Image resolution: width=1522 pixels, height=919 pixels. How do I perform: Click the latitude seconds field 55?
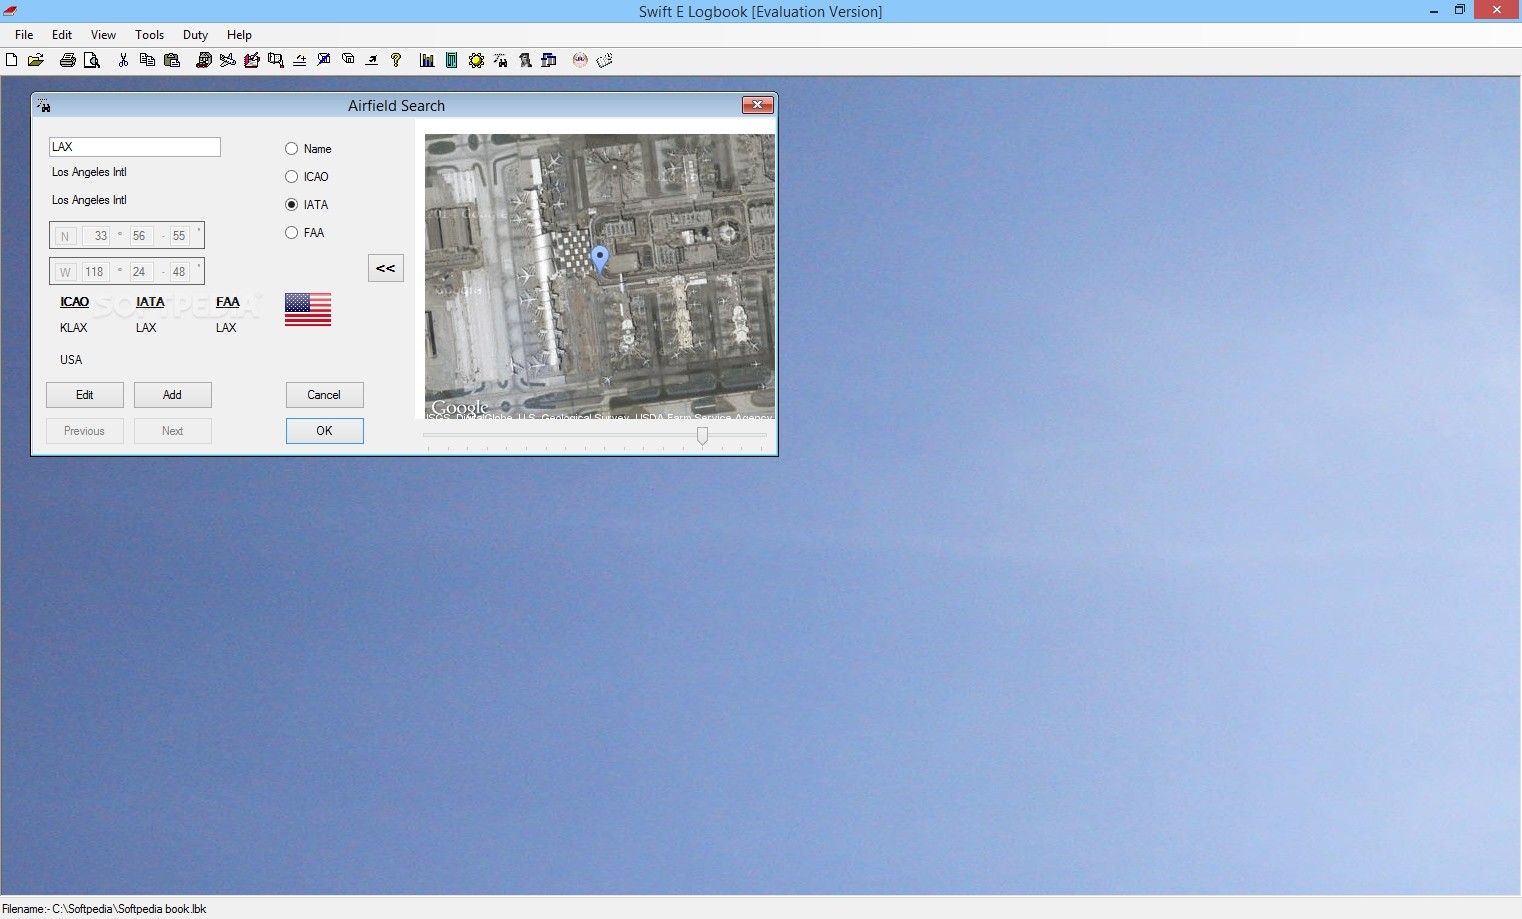179,236
